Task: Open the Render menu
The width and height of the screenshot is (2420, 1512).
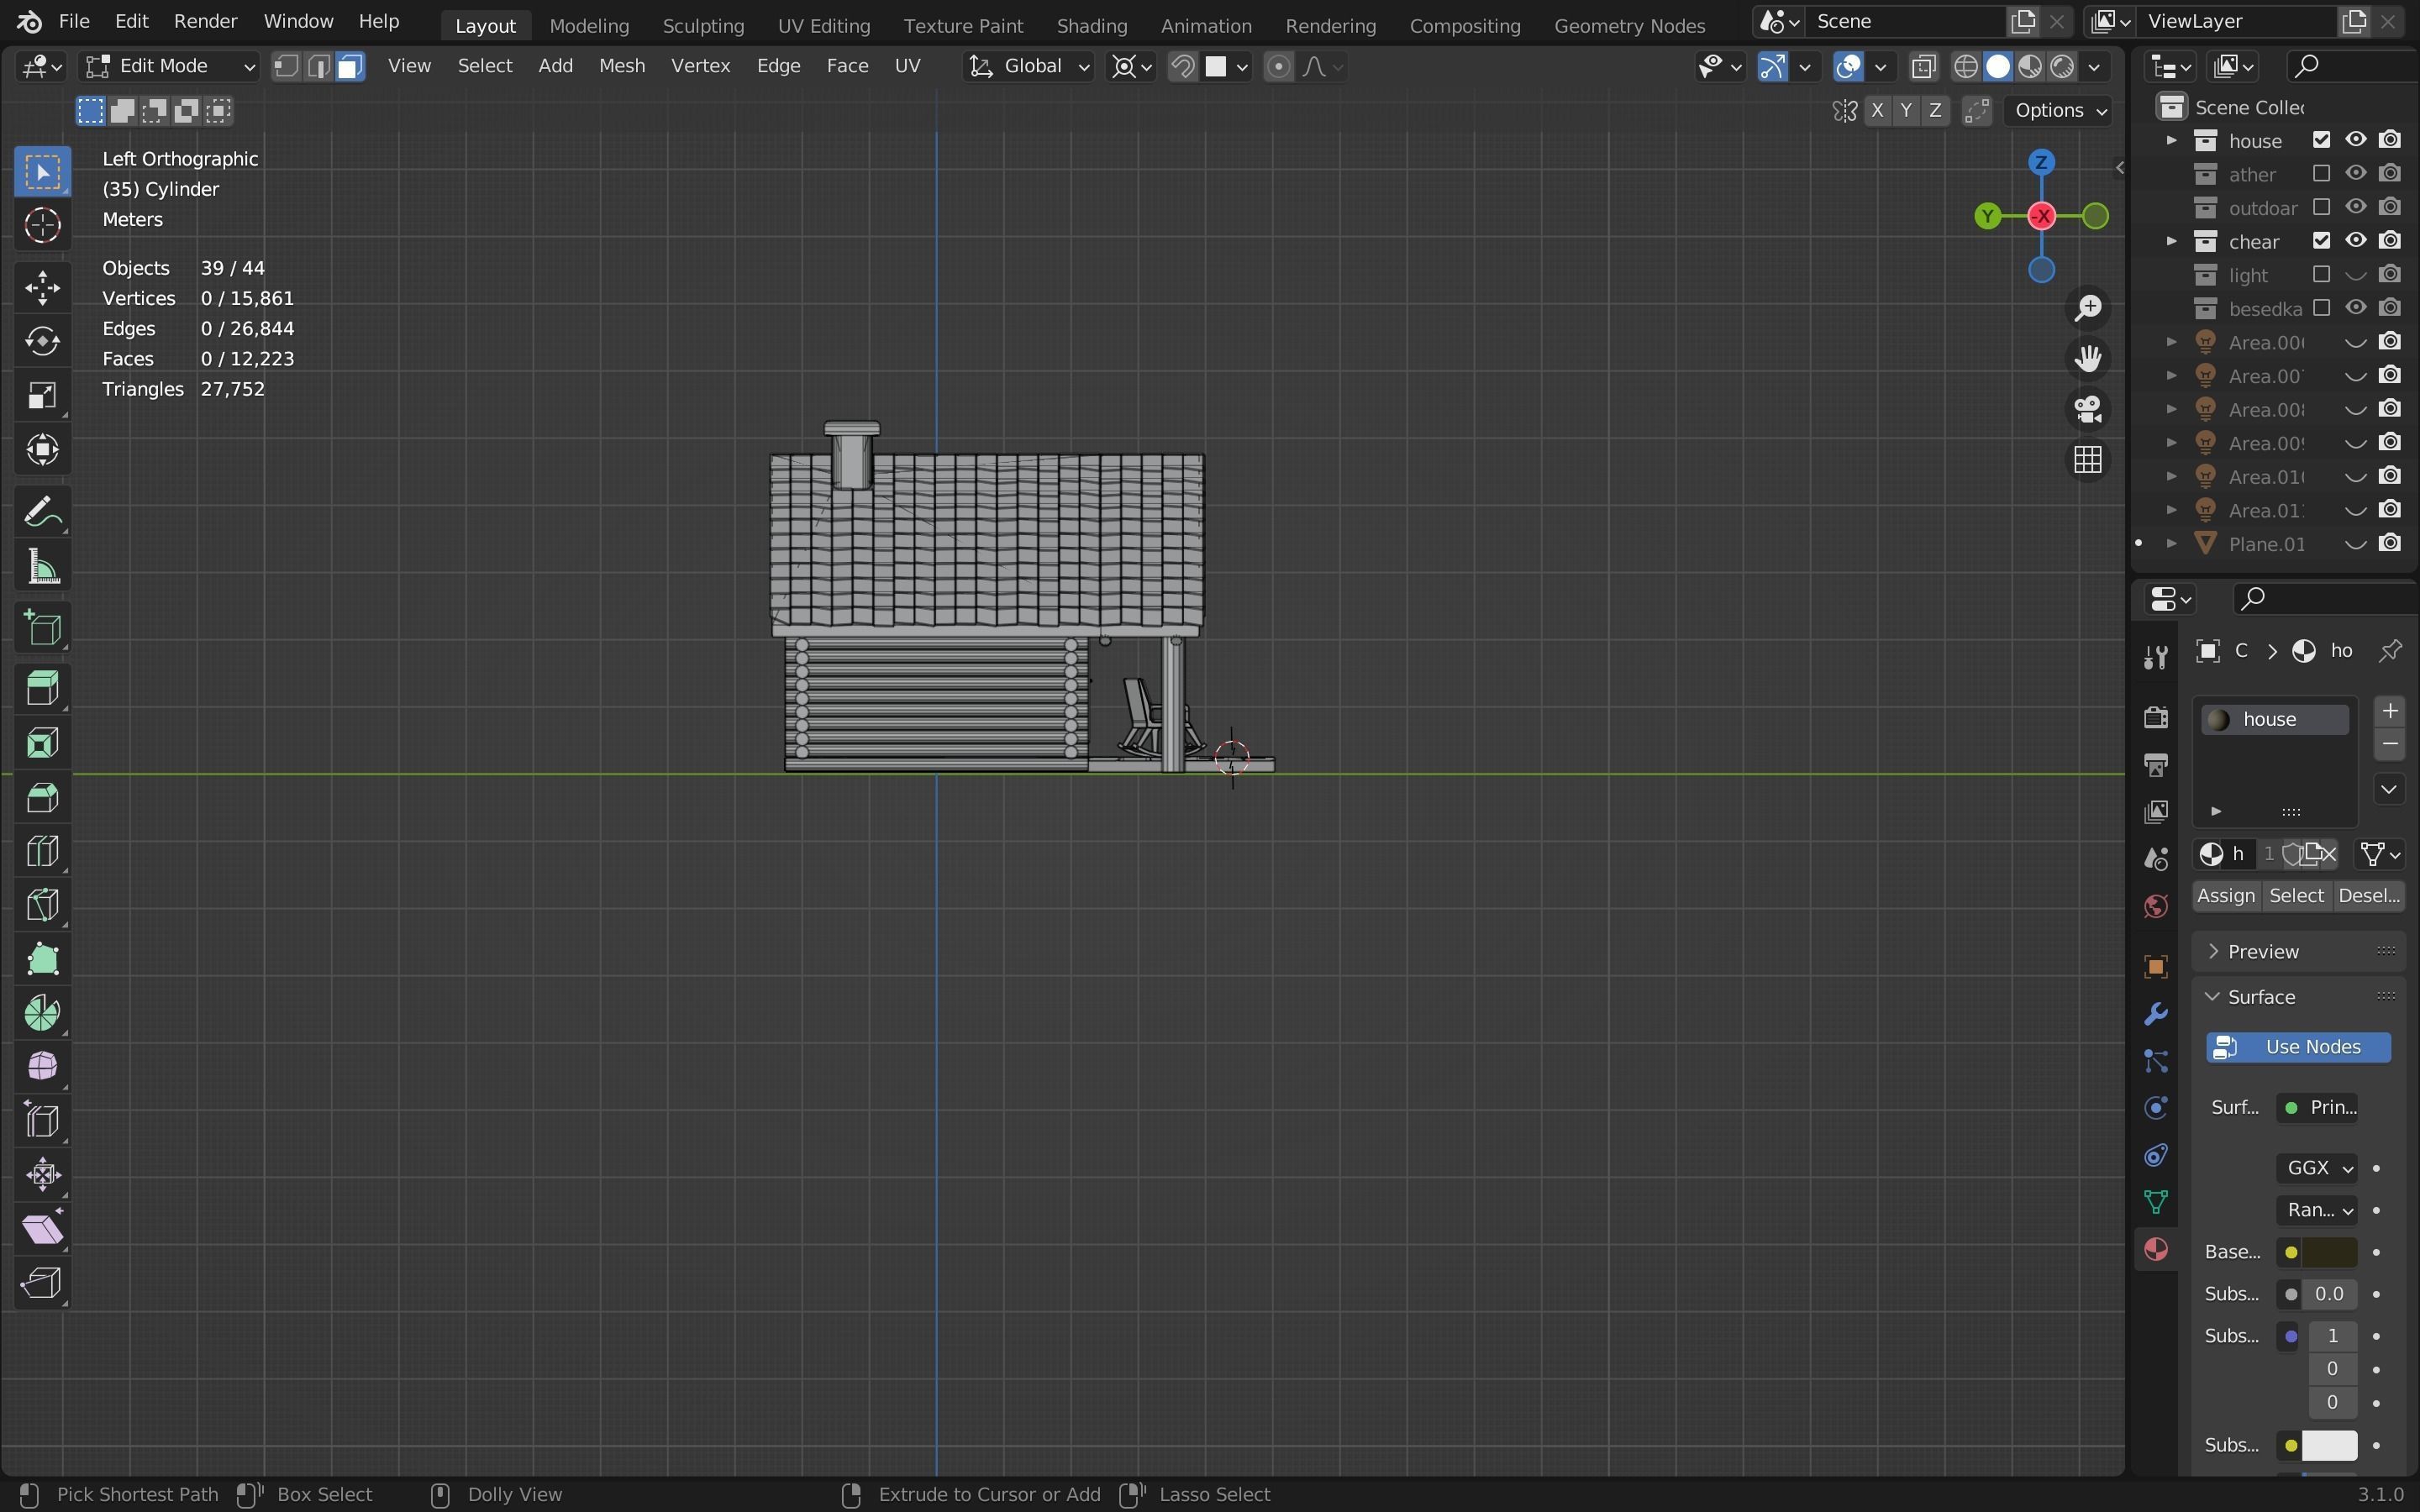Action: 205,21
